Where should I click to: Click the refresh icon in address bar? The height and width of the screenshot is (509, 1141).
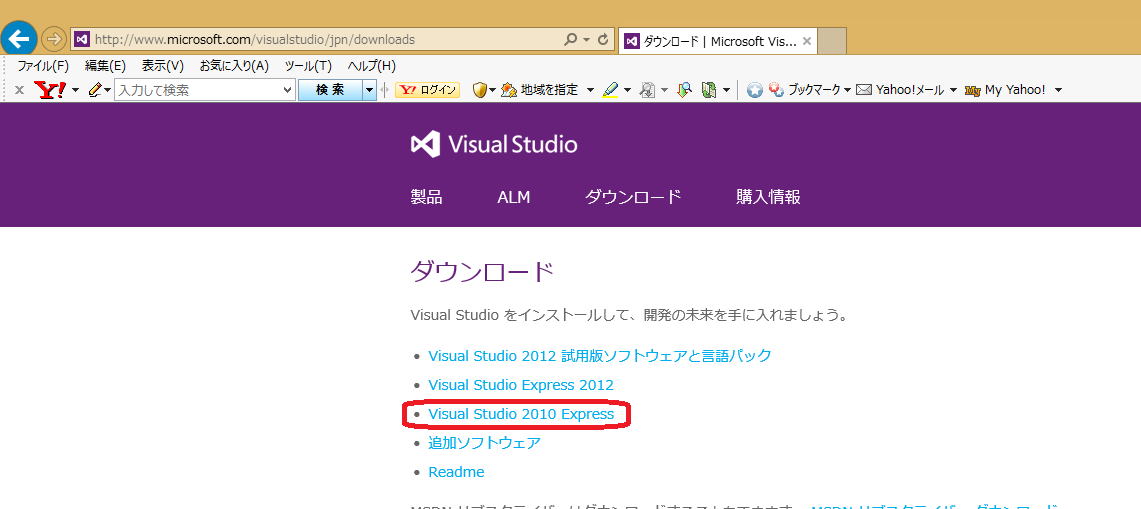coord(602,40)
